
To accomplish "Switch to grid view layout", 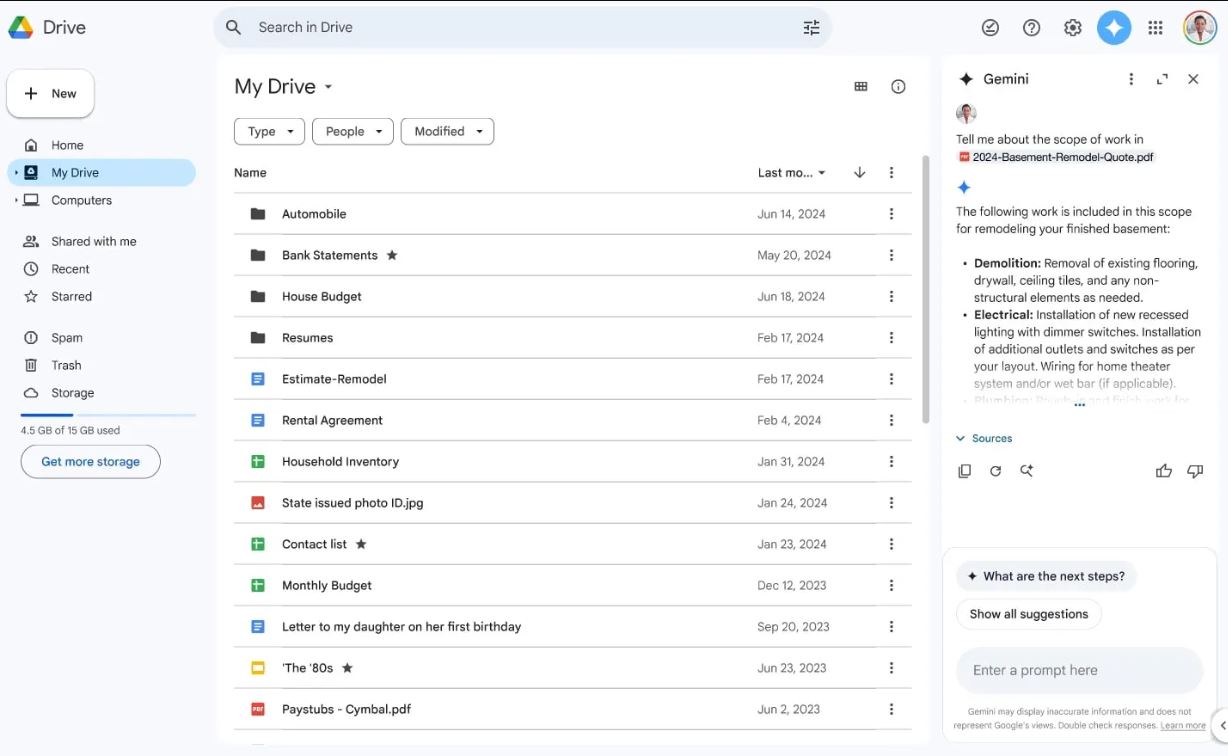I will [860, 86].
